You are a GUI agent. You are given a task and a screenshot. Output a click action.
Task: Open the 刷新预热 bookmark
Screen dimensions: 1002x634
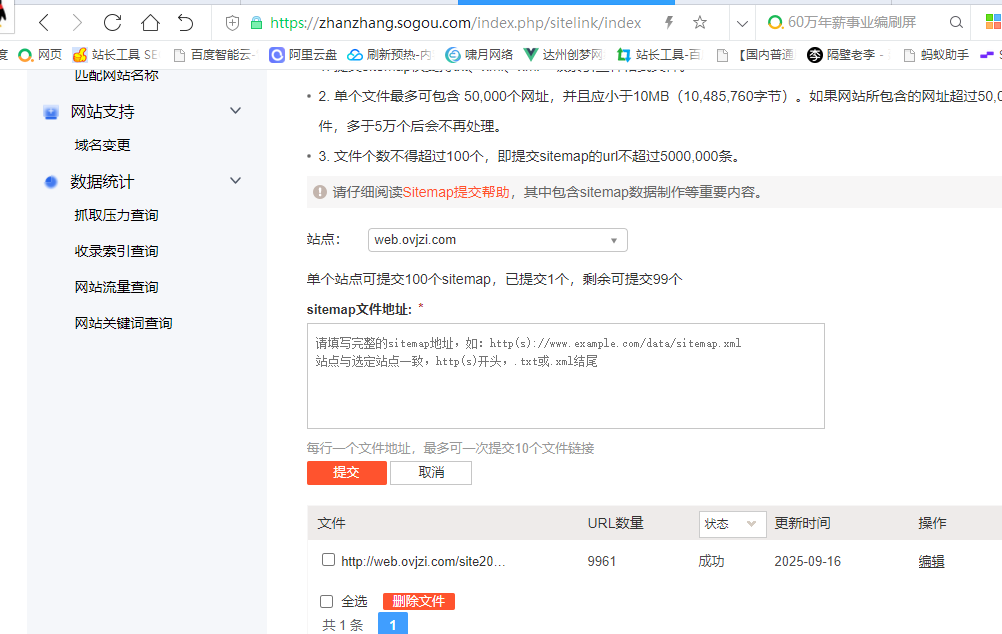pos(390,55)
